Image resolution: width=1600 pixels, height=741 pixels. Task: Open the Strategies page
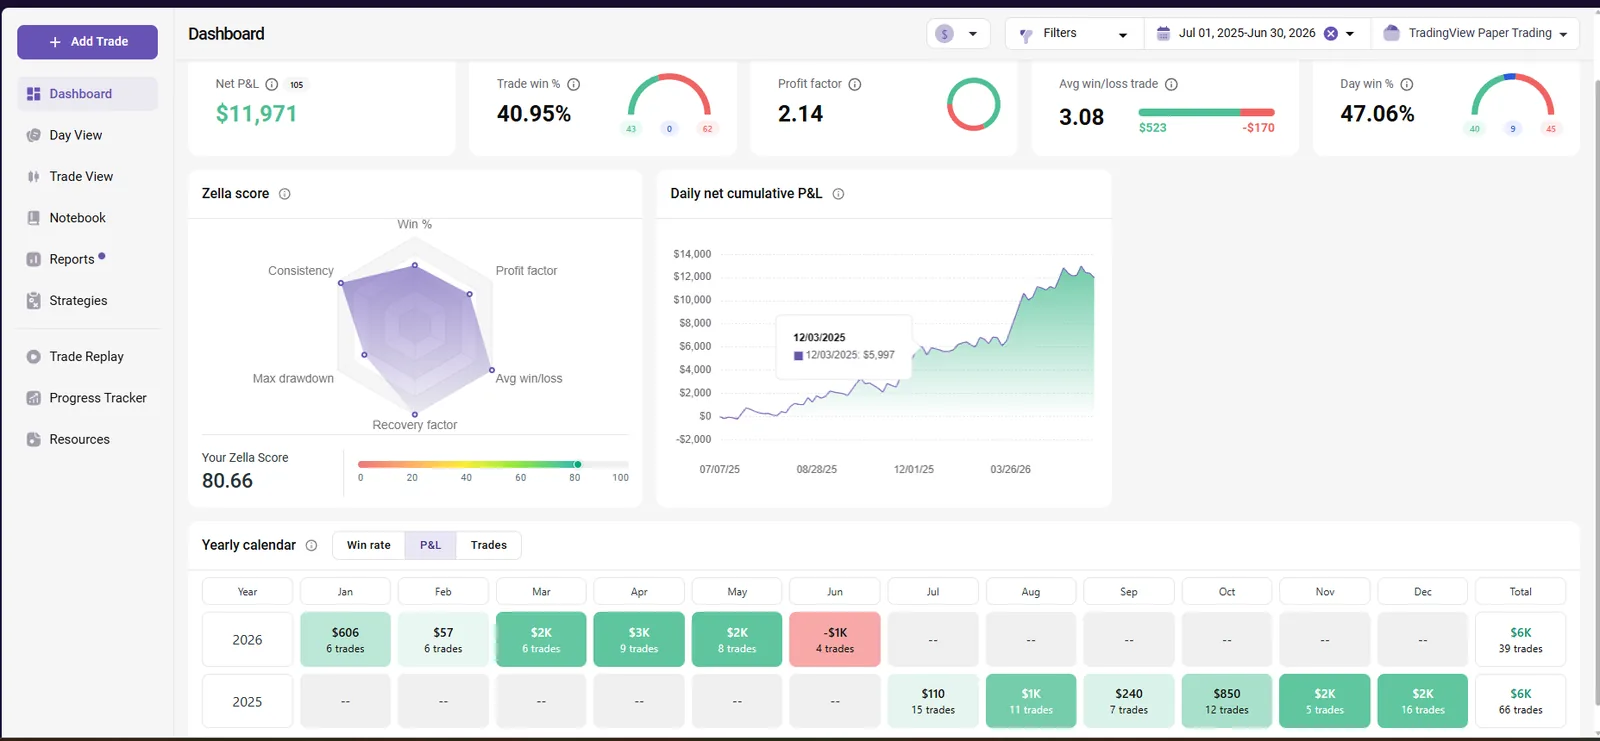click(78, 300)
